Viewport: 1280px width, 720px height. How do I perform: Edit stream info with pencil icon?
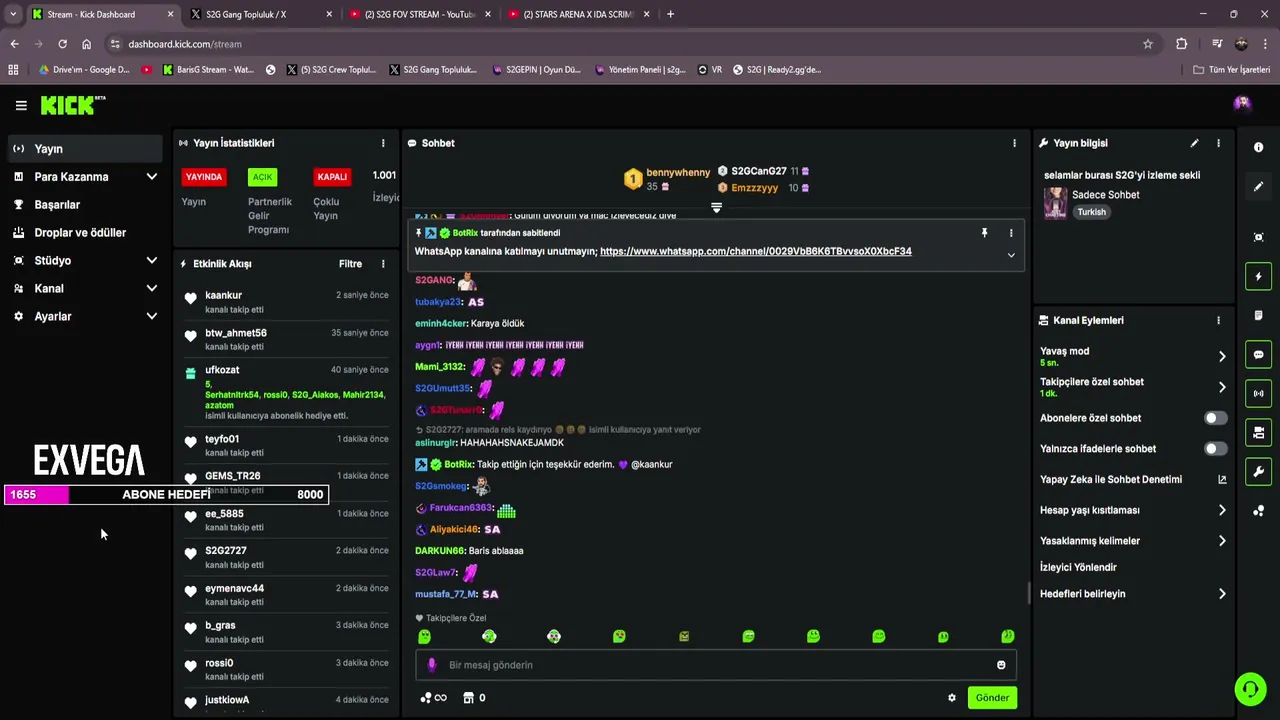click(x=1194, y=143)
